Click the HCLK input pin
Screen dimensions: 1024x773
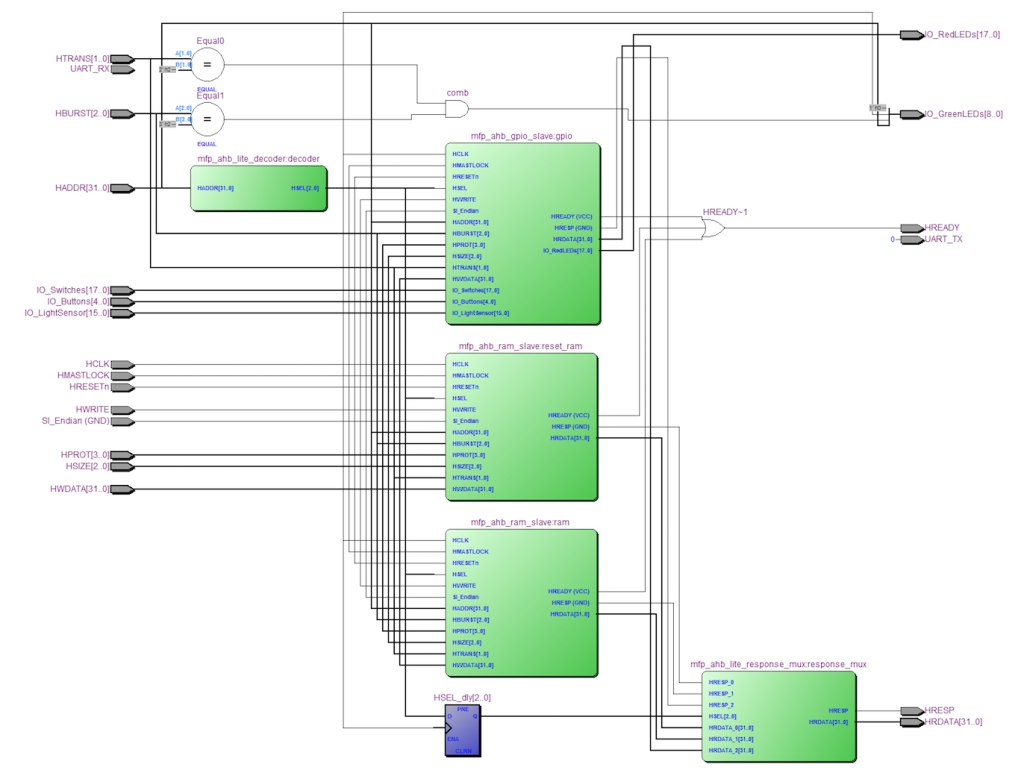click(122, 364)
